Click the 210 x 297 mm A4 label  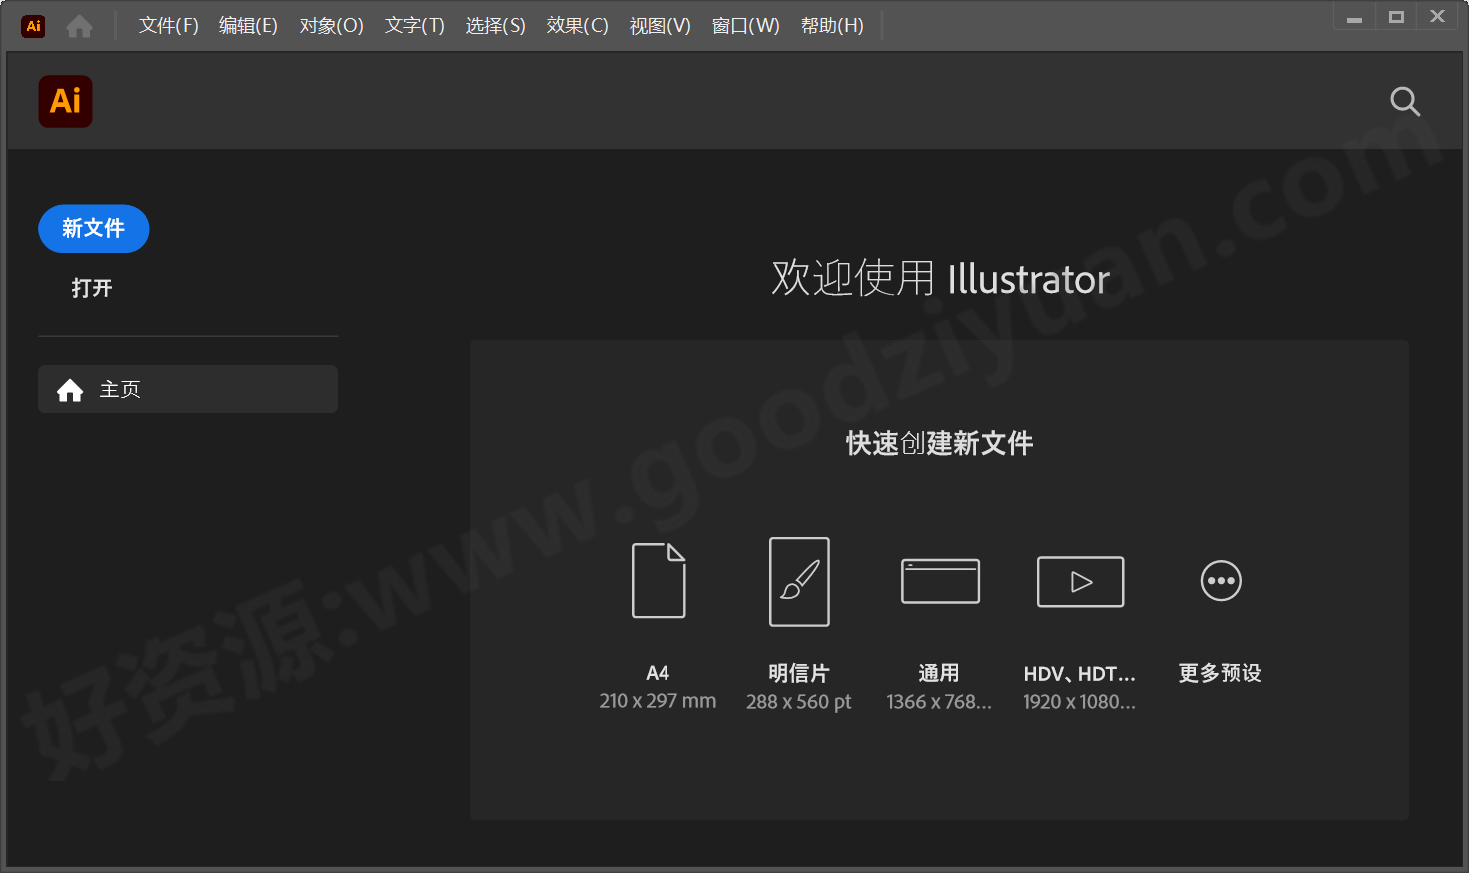click(x=658, y=701)
